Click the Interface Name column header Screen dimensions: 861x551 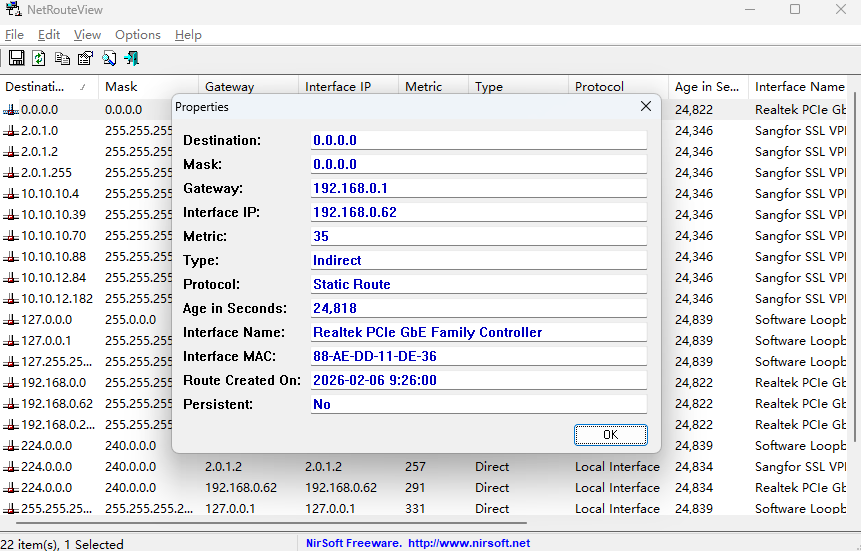pos(799,87)
